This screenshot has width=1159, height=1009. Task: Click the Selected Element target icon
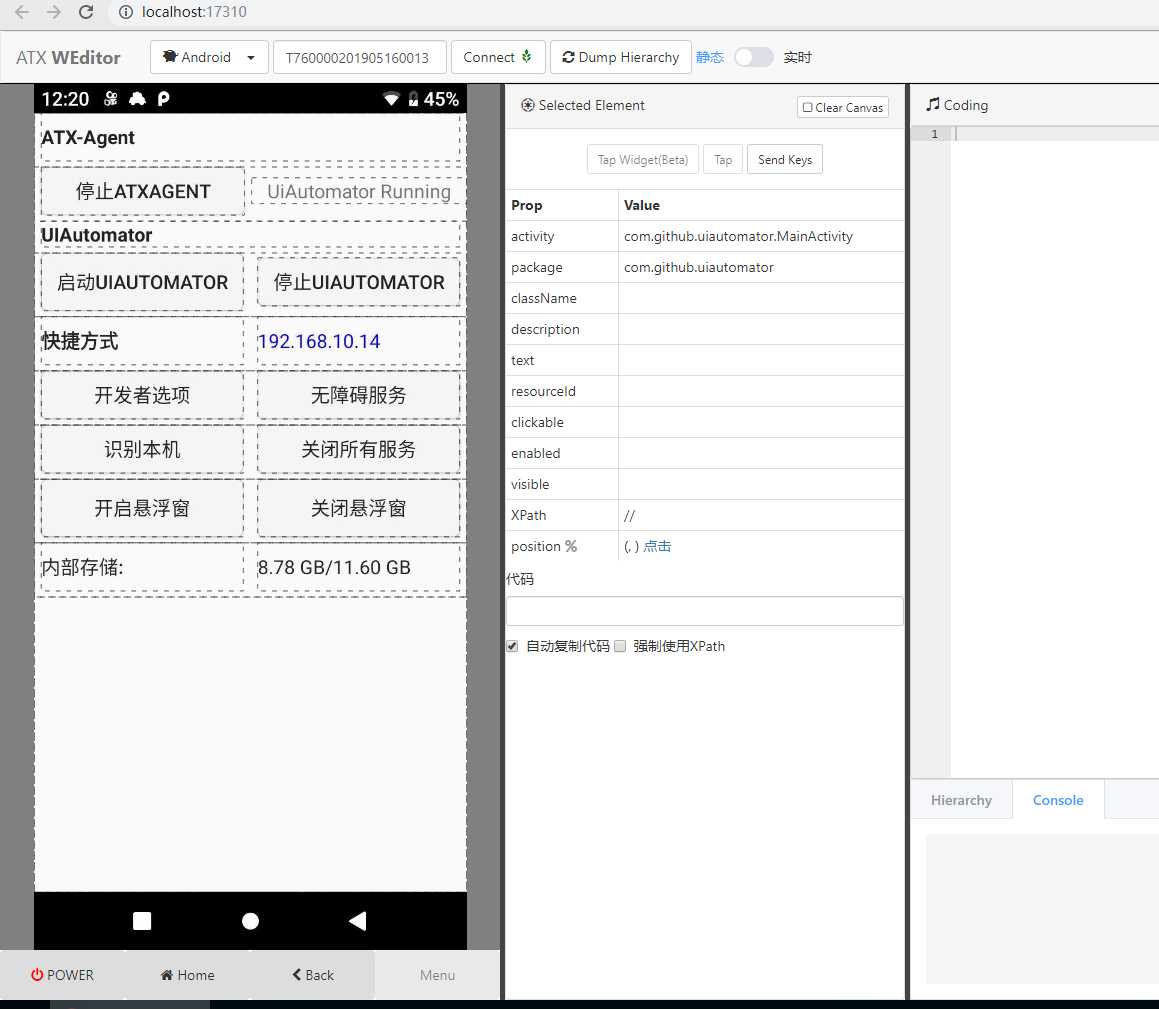[528, 105]
